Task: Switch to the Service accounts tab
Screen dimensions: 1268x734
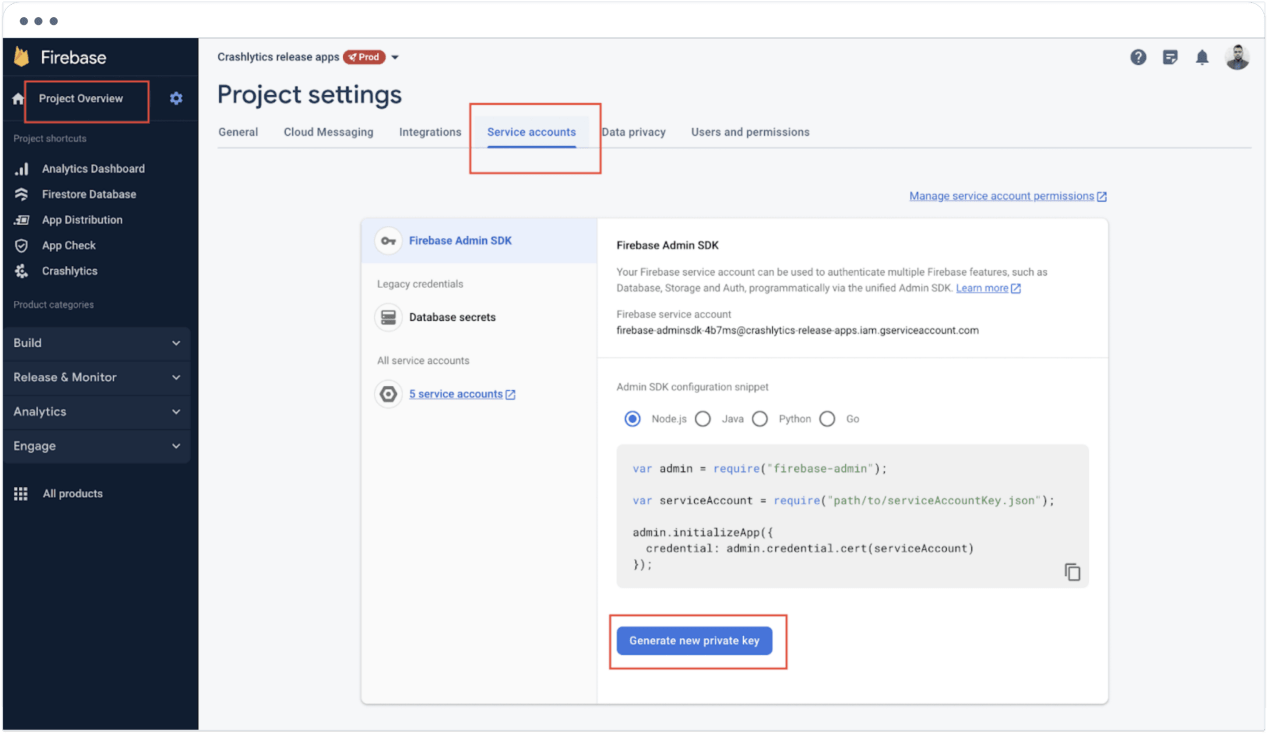Action: click(x=532, y=132)
